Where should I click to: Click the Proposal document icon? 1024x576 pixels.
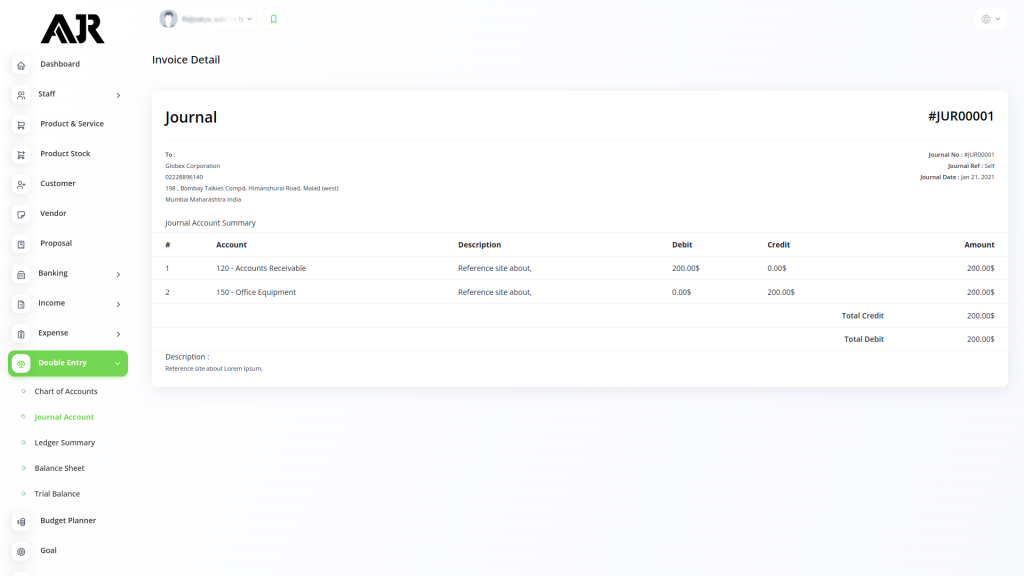pyautogui.click(x=21, y=244)
